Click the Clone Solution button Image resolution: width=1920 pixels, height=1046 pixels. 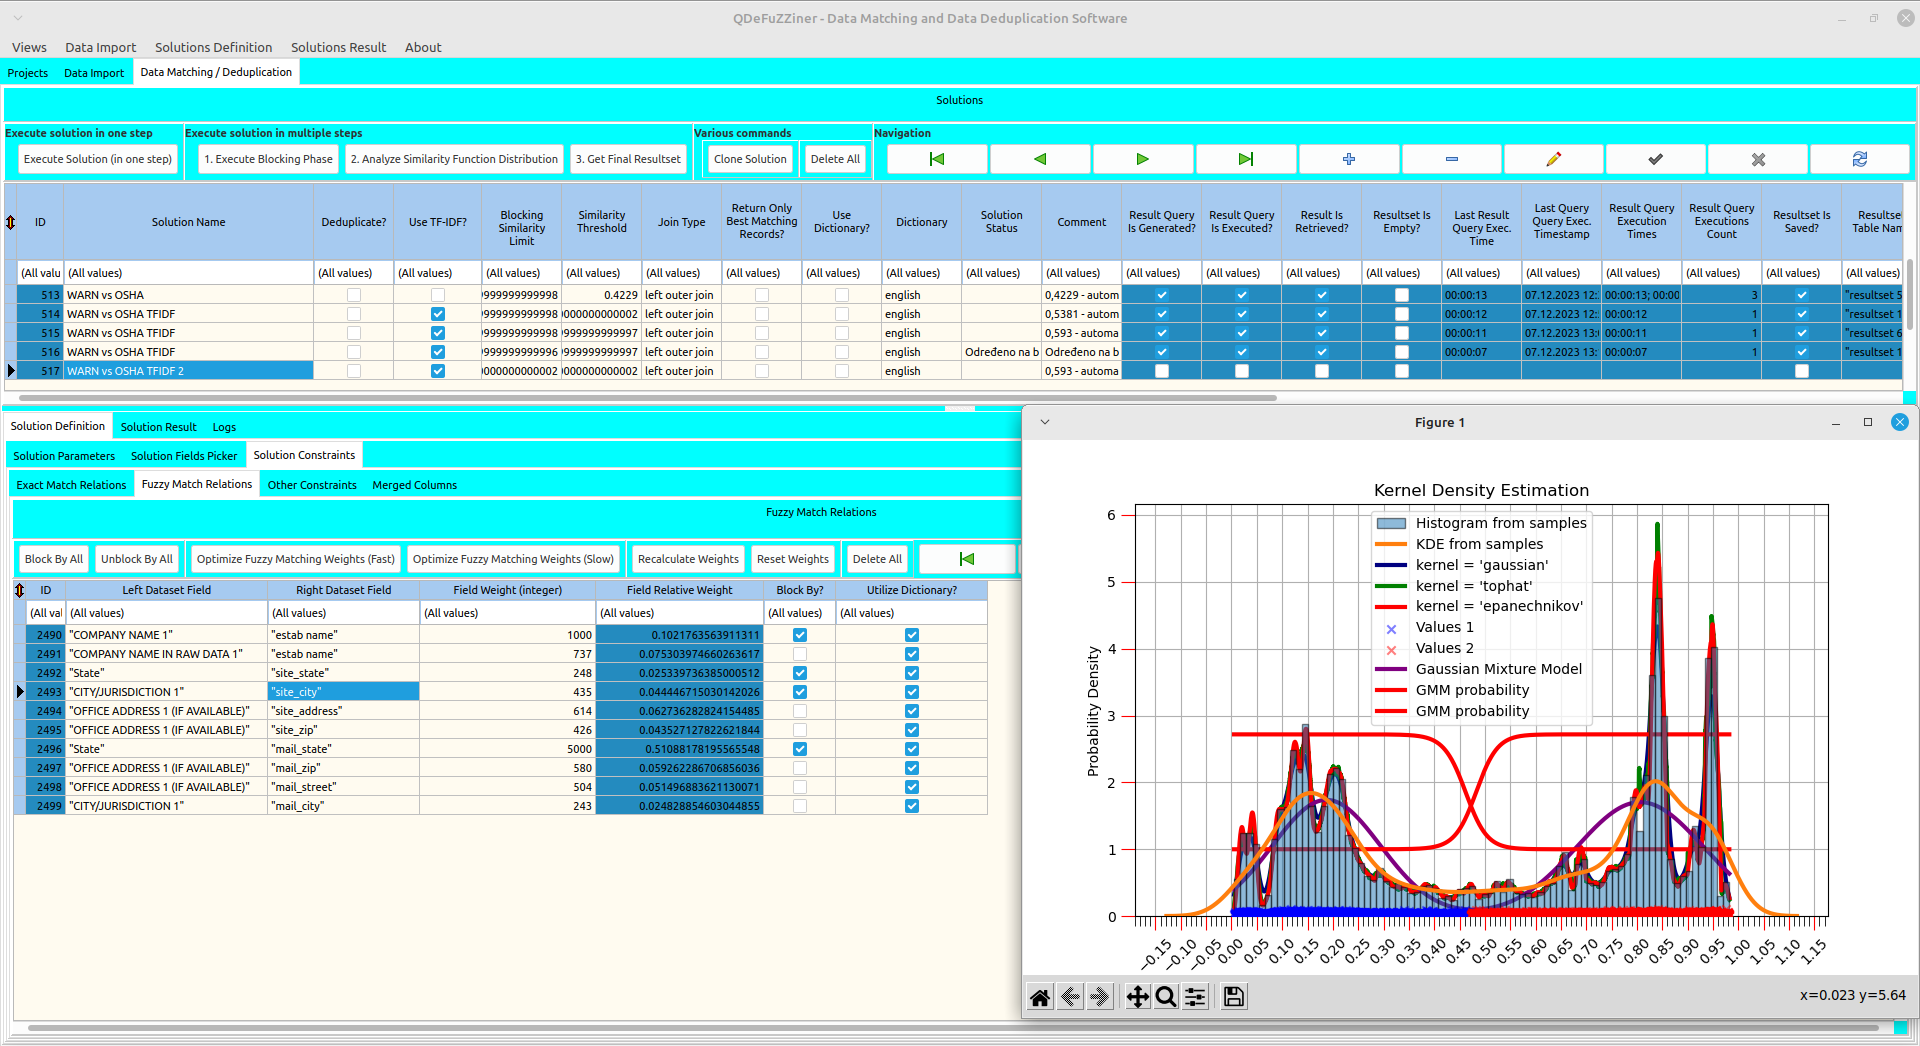pyautogui.click(x=750, y=159)
